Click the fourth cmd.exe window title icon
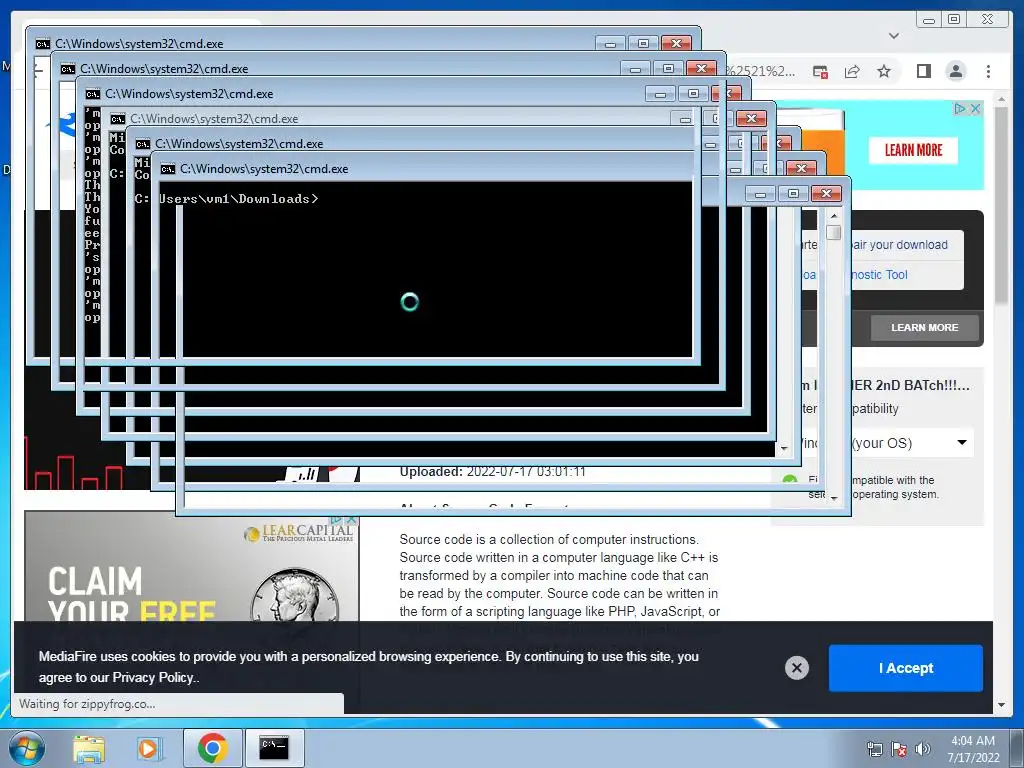 tap(118, 119)
